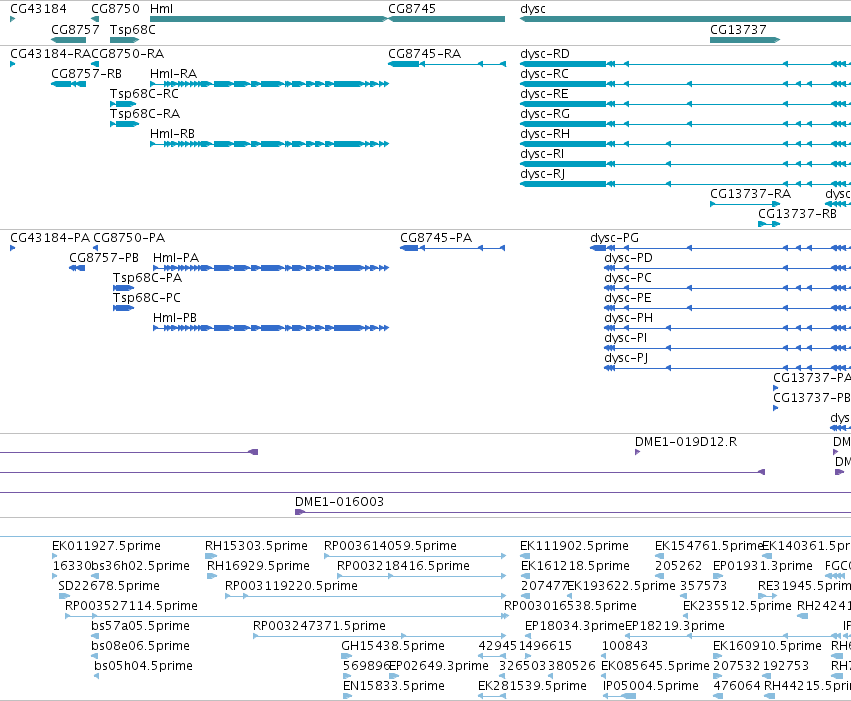This screenshot has height=701, width=851.
Task: Click the CG13737-PB marker
Action: tap(776, 408)
